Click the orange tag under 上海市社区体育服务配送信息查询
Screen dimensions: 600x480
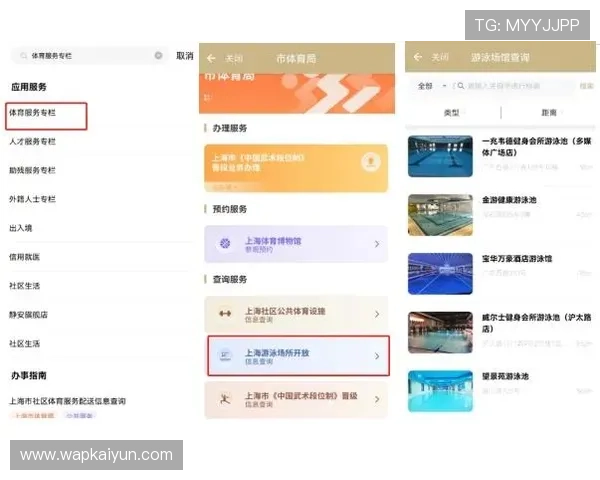[x=33, y=416]
